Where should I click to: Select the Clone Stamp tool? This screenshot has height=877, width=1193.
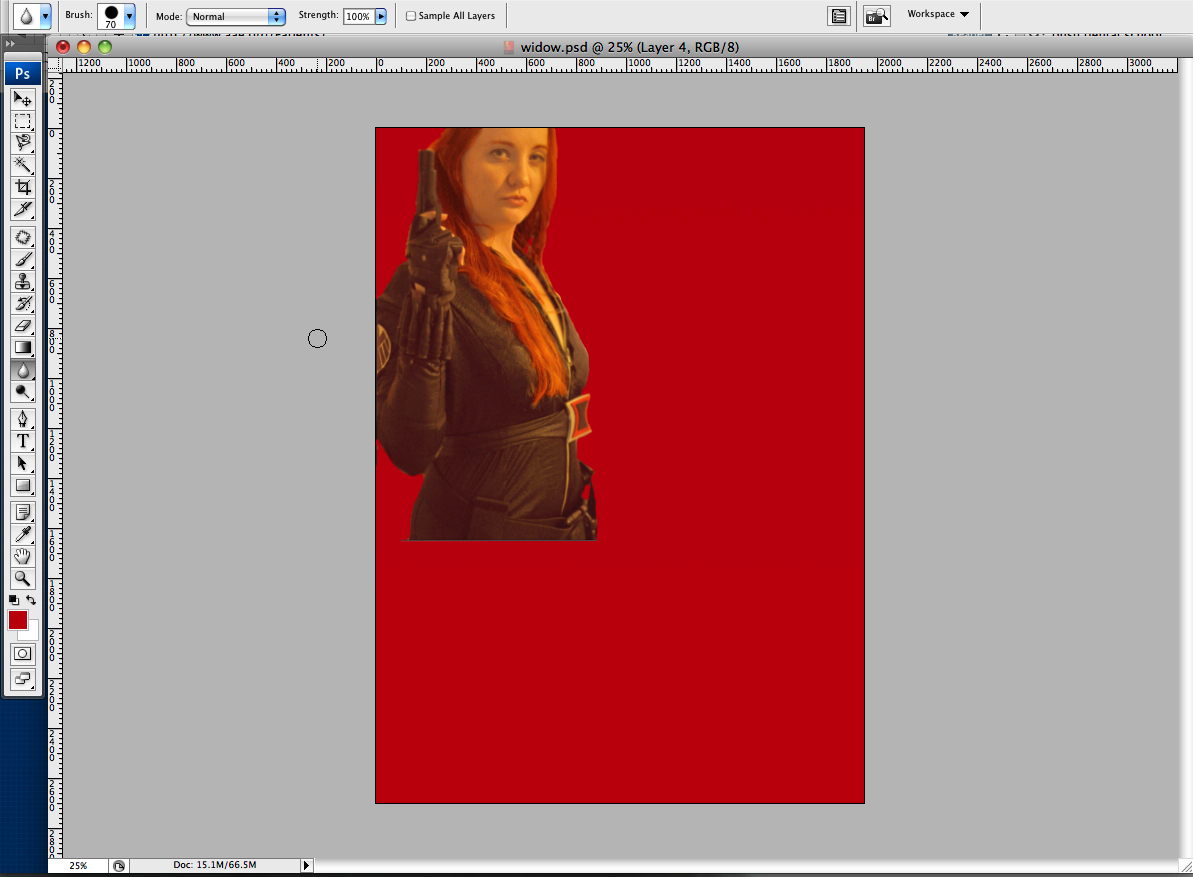pyautogui.click(x=23, y=281)
